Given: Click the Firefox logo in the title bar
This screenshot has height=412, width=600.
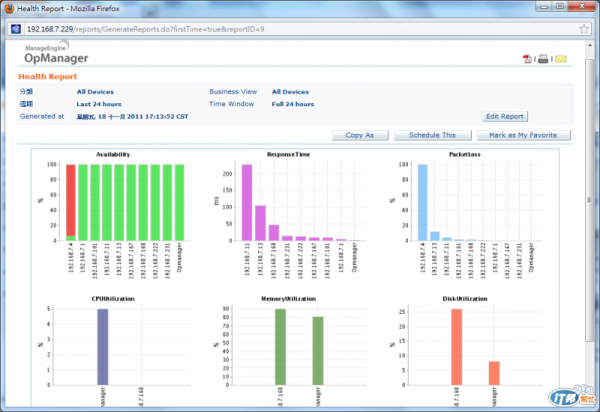Looking at the screenshot, I should (8, 8).
